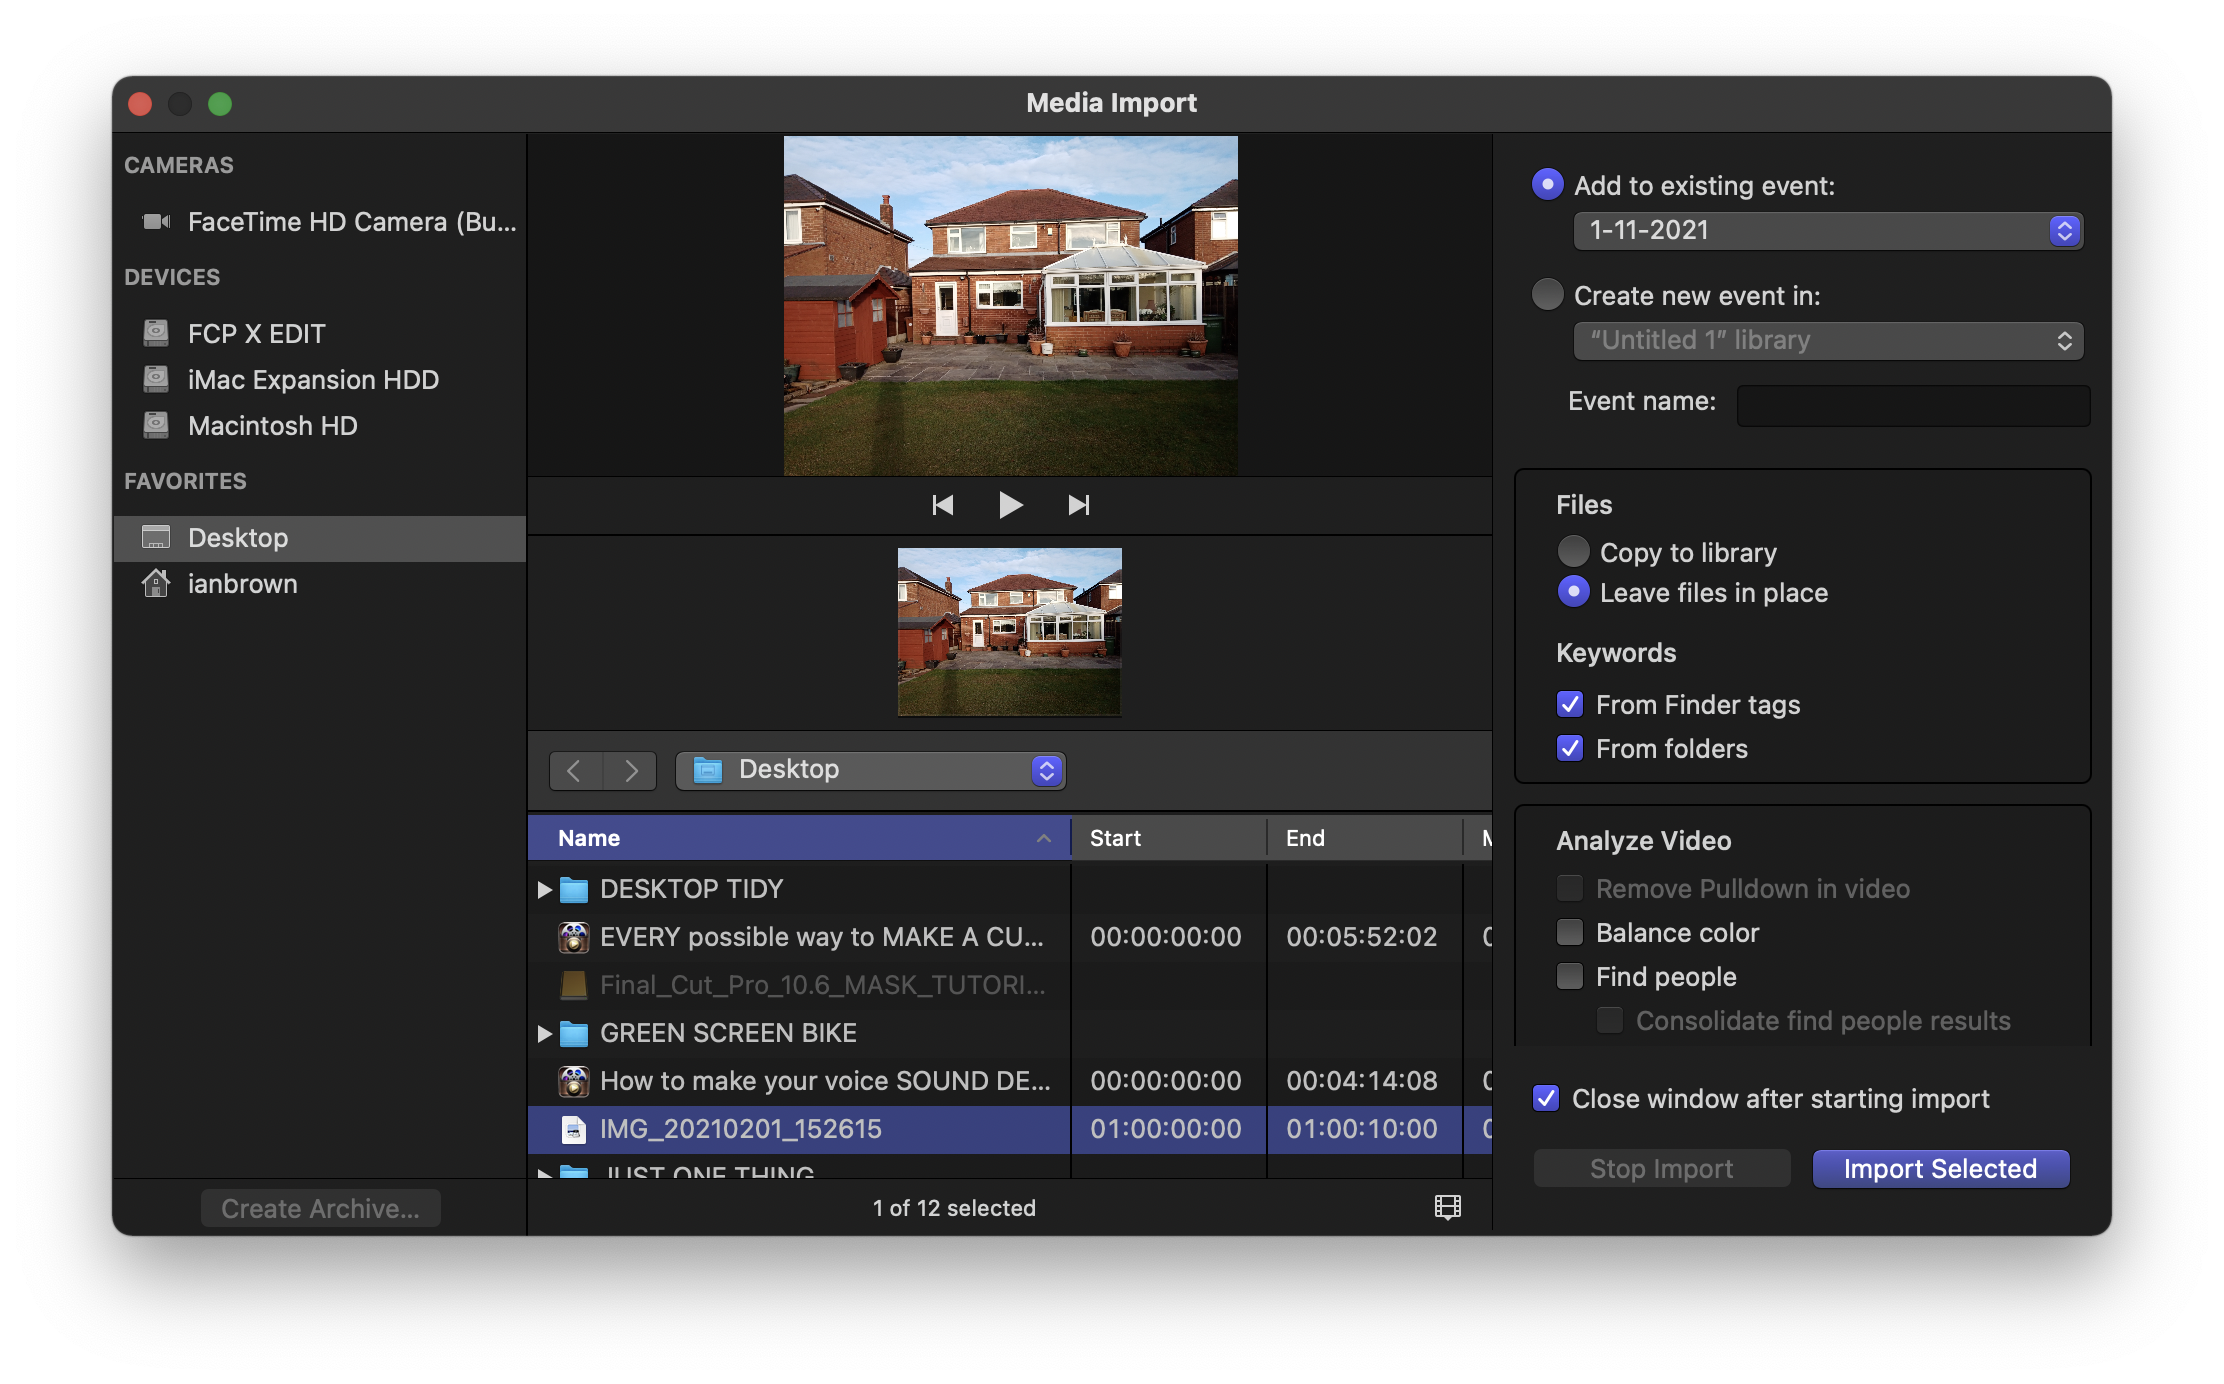Open the ianbrown home folder
This screenshot has height=1384, width=2224.
[242, 584]
